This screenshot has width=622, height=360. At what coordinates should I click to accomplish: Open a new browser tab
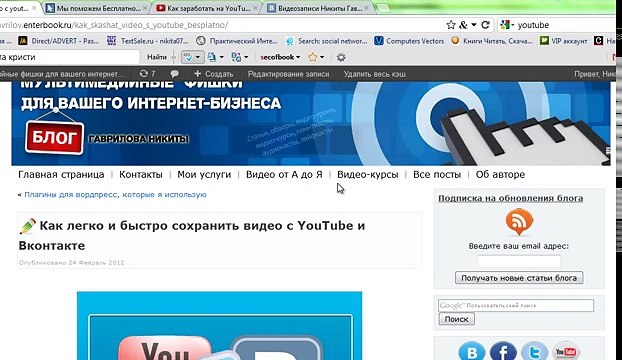pos(382,8)
